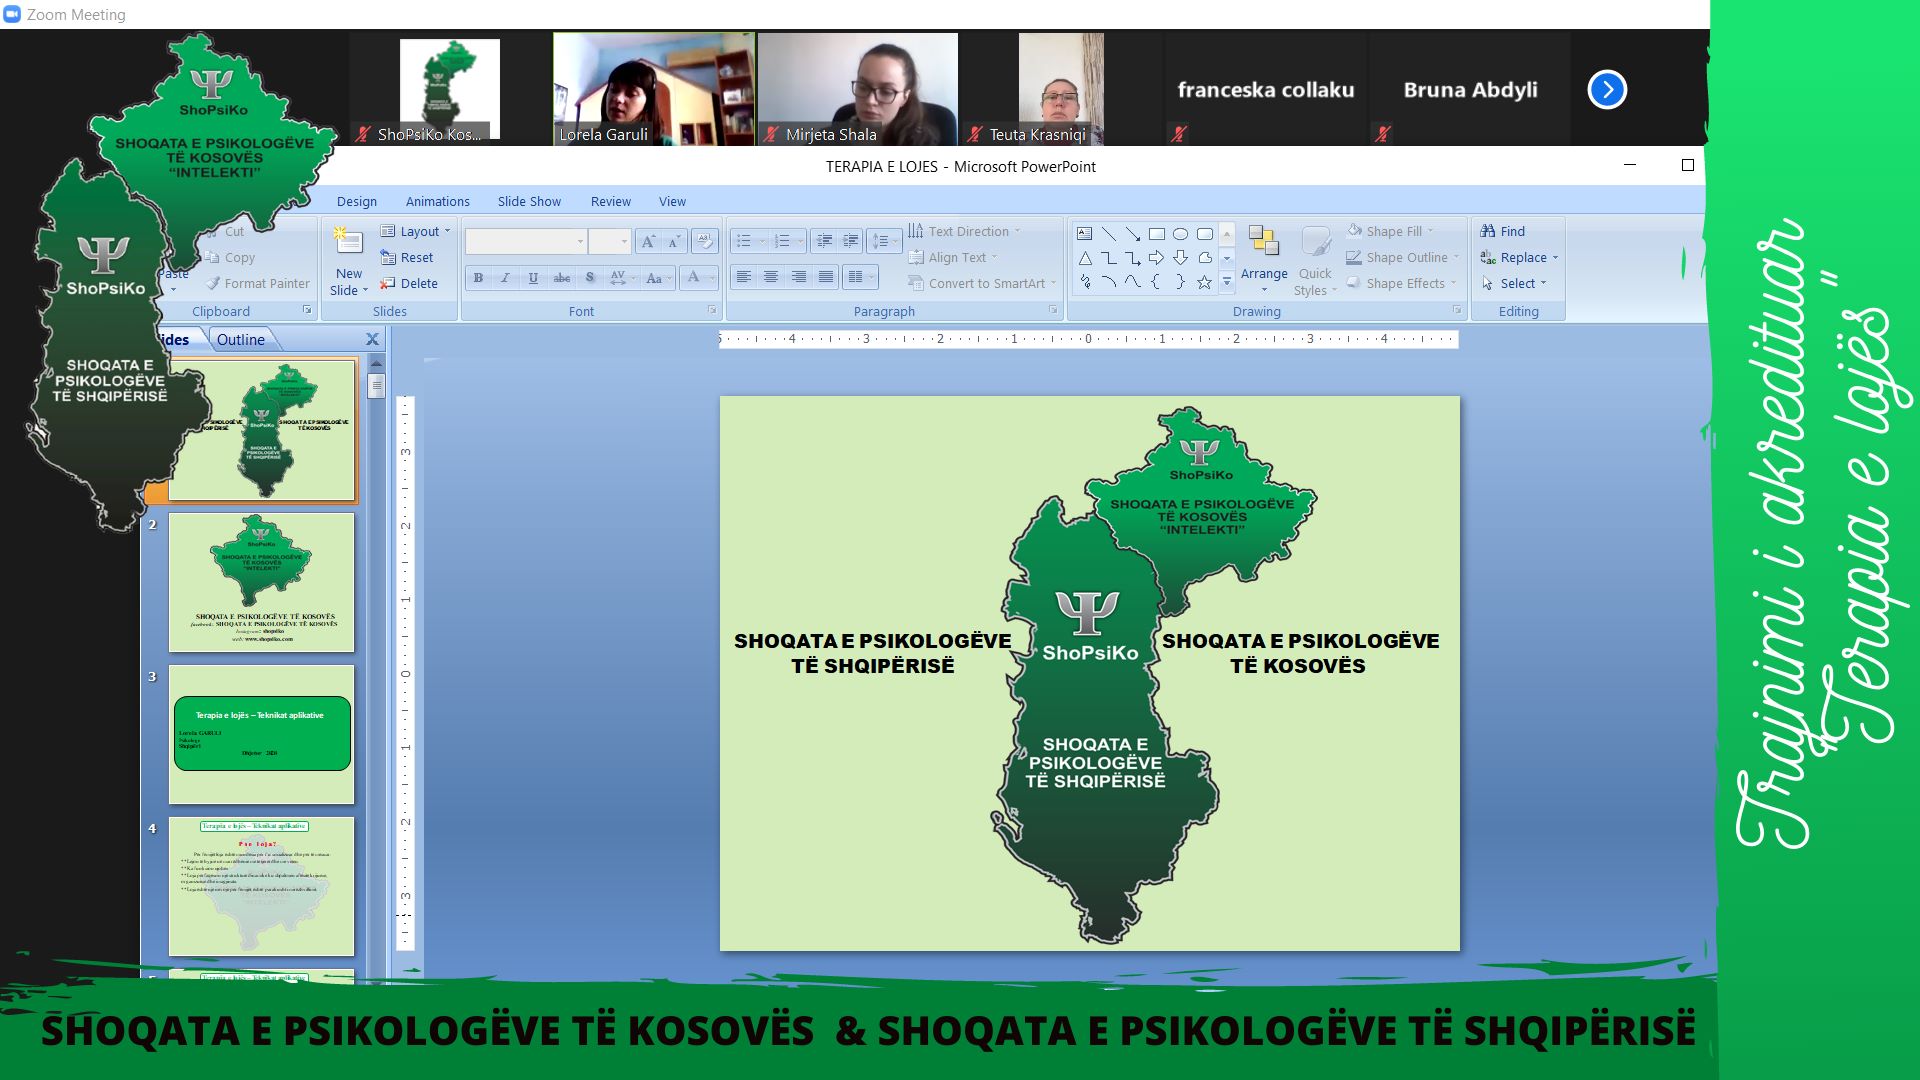Switch to the Outline pane tab
The height and width of the screenshot is (1080, 1920).
point(241,339)
